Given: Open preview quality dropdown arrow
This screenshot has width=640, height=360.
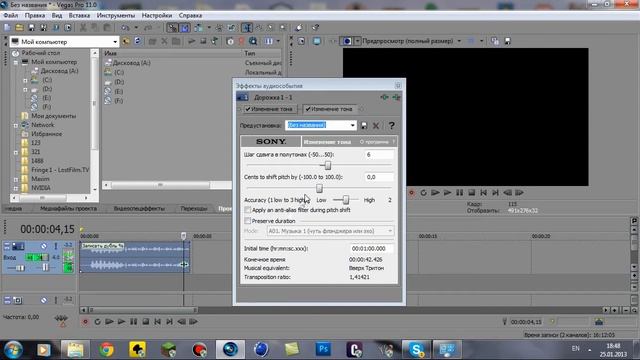Looking at the screenshot, I should pos(459,41).
